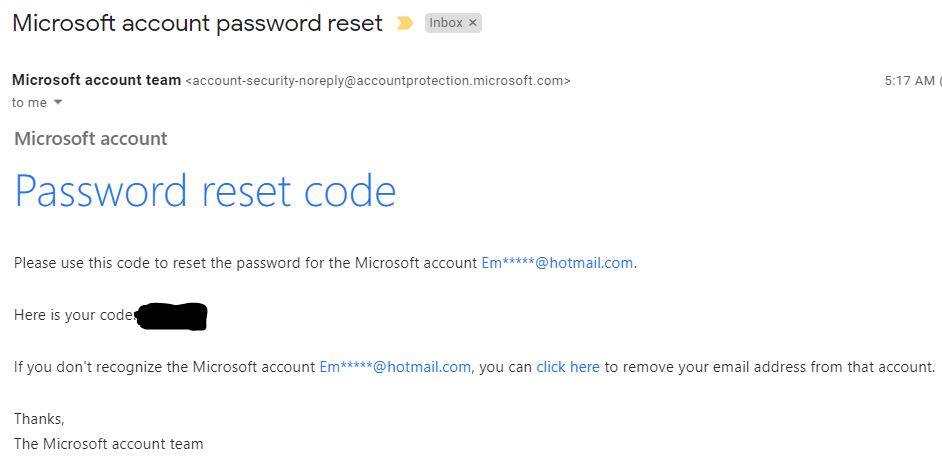Click the account-security-noreply sender email address

point(378,80)
